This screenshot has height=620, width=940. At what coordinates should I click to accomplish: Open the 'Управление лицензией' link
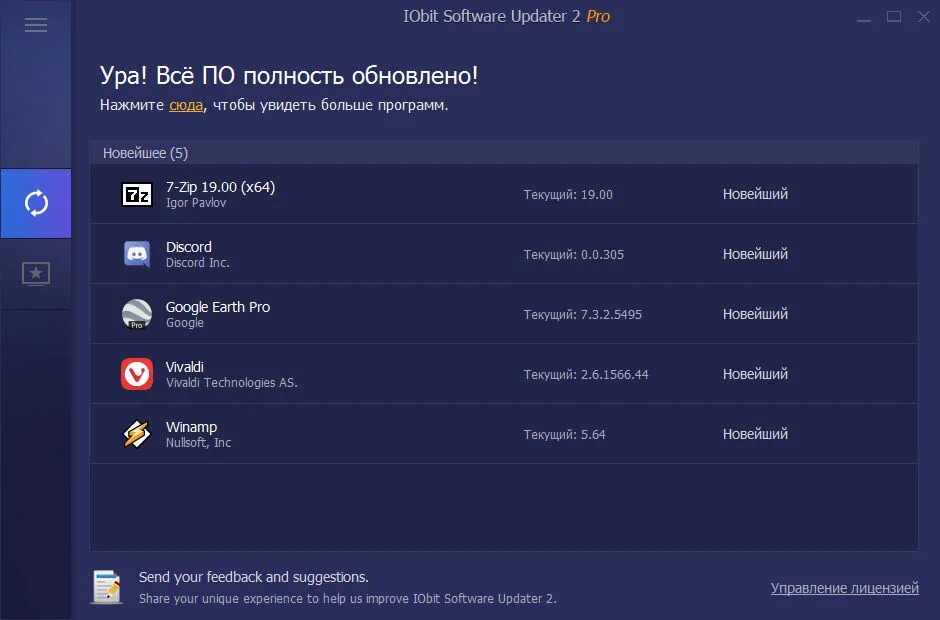(x=845, y=588)
